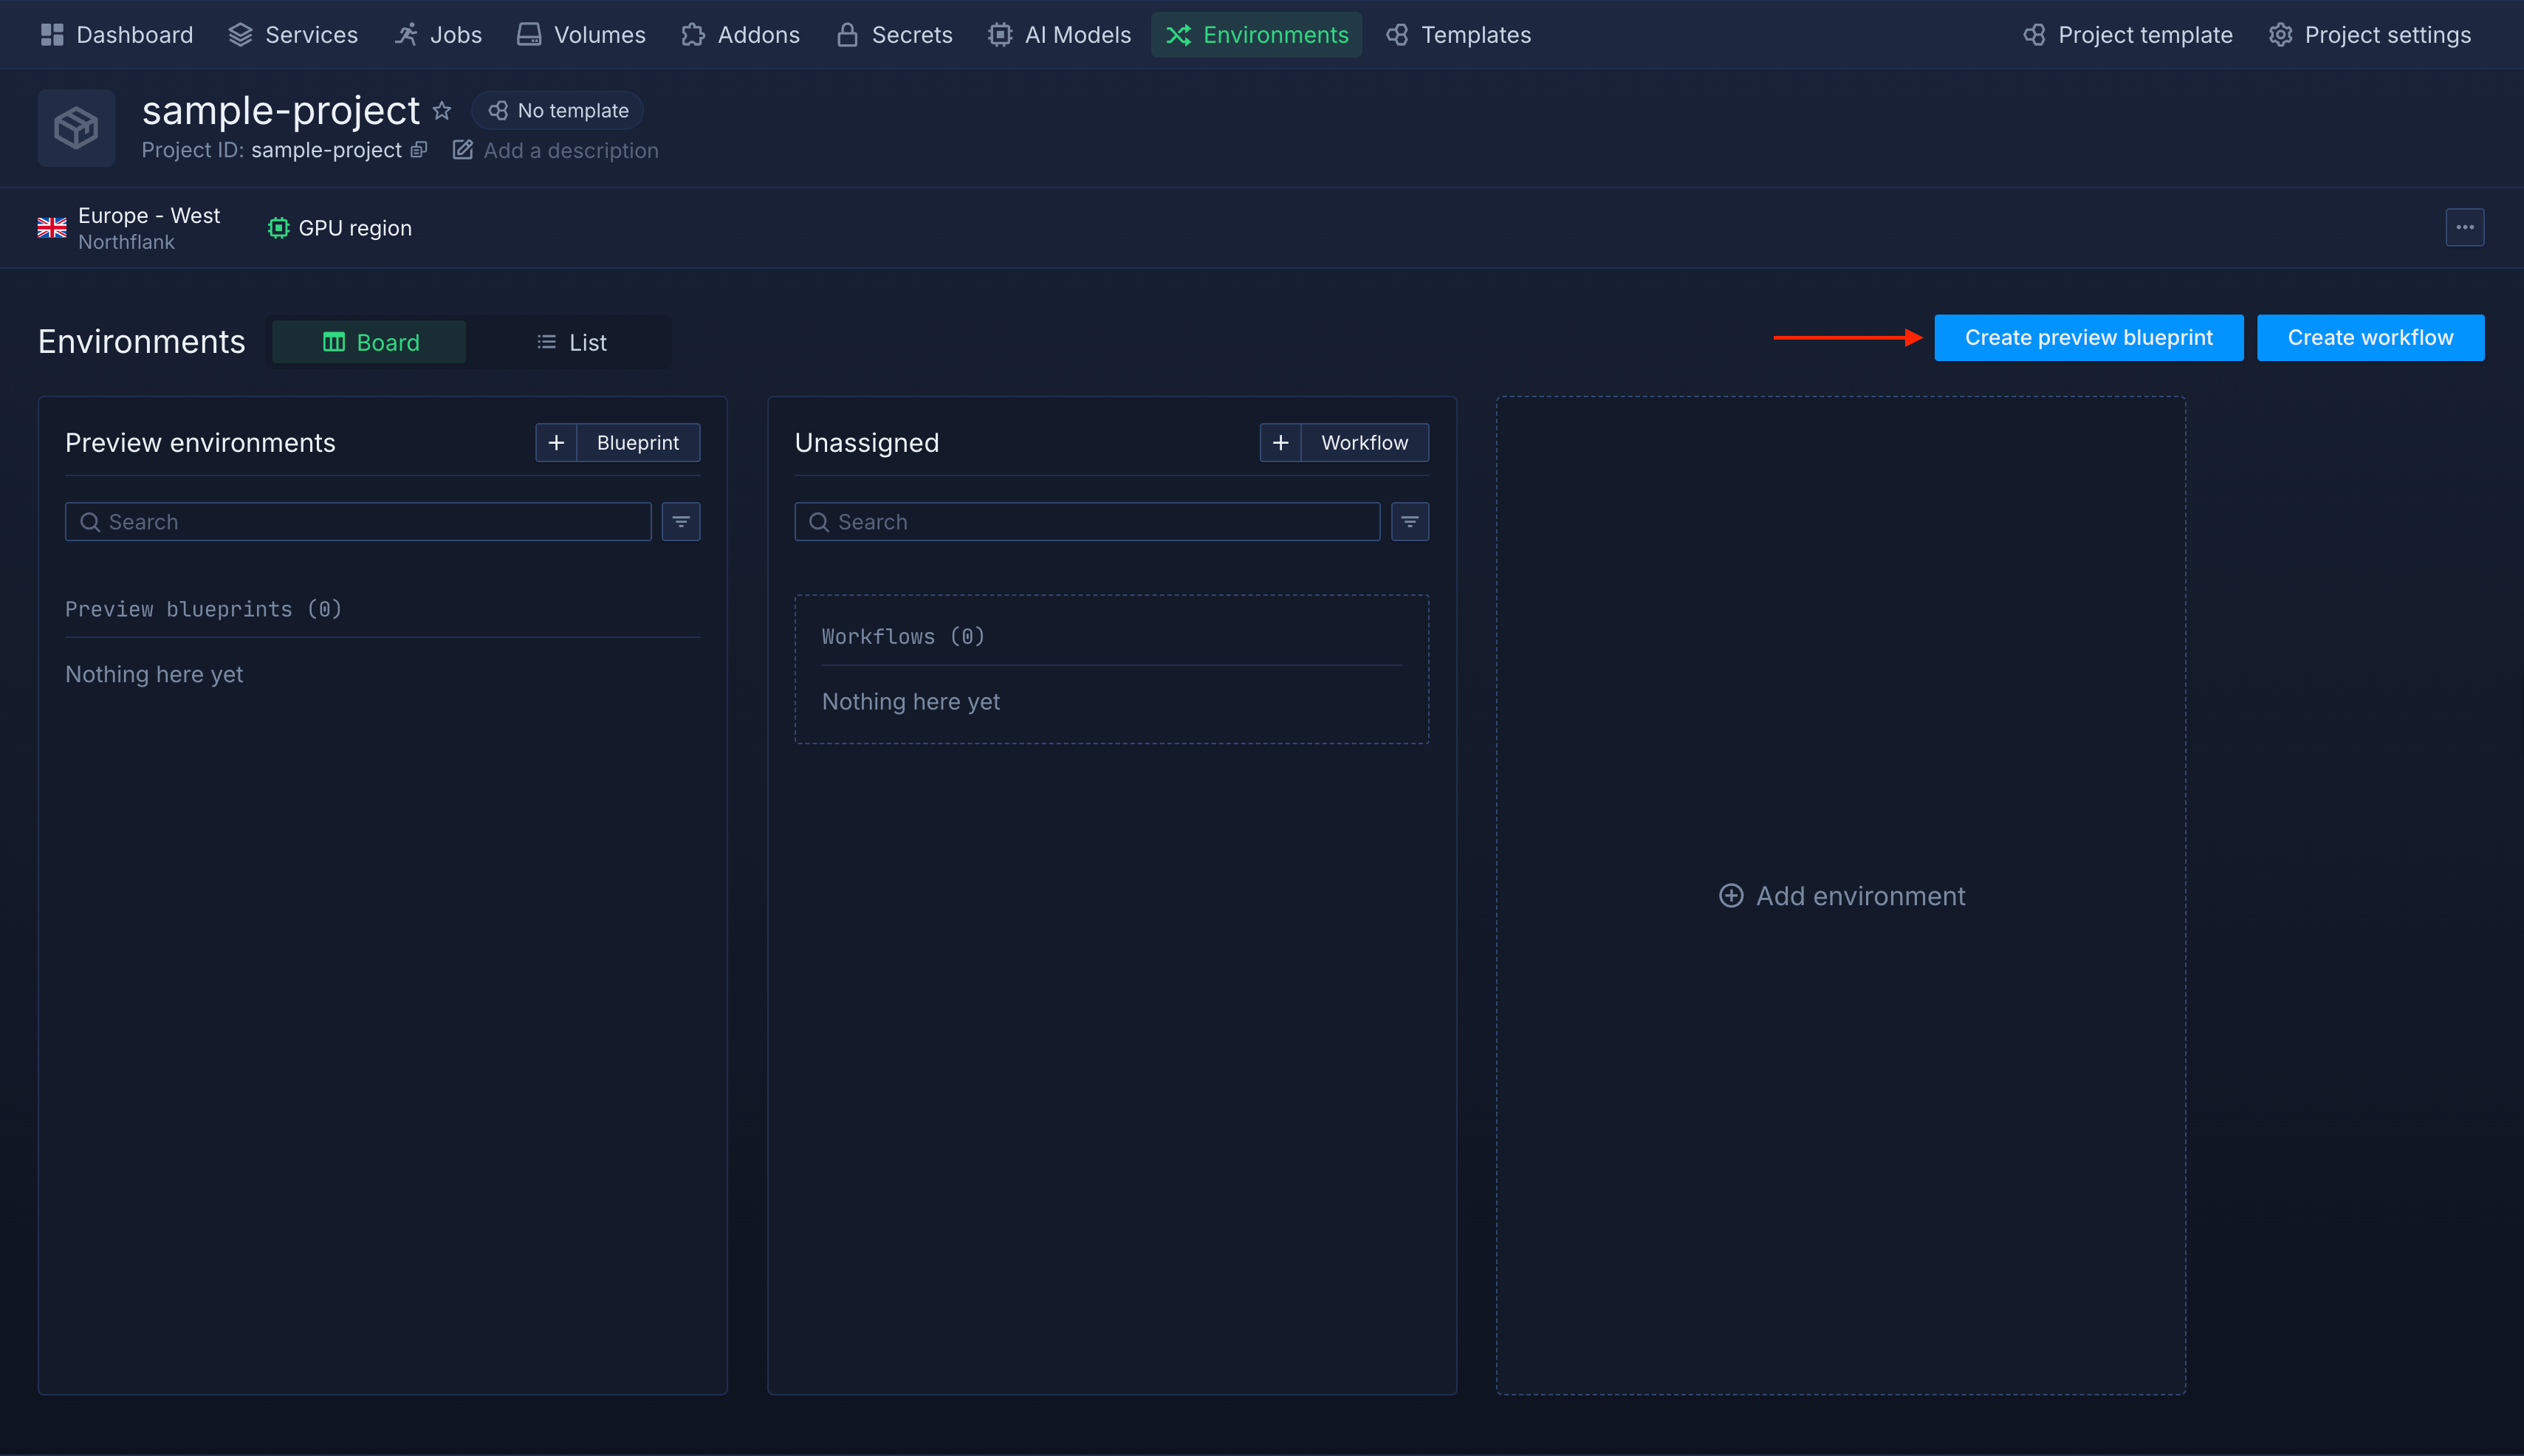Expand the edit description pencil control

click(x=463, y=149)
